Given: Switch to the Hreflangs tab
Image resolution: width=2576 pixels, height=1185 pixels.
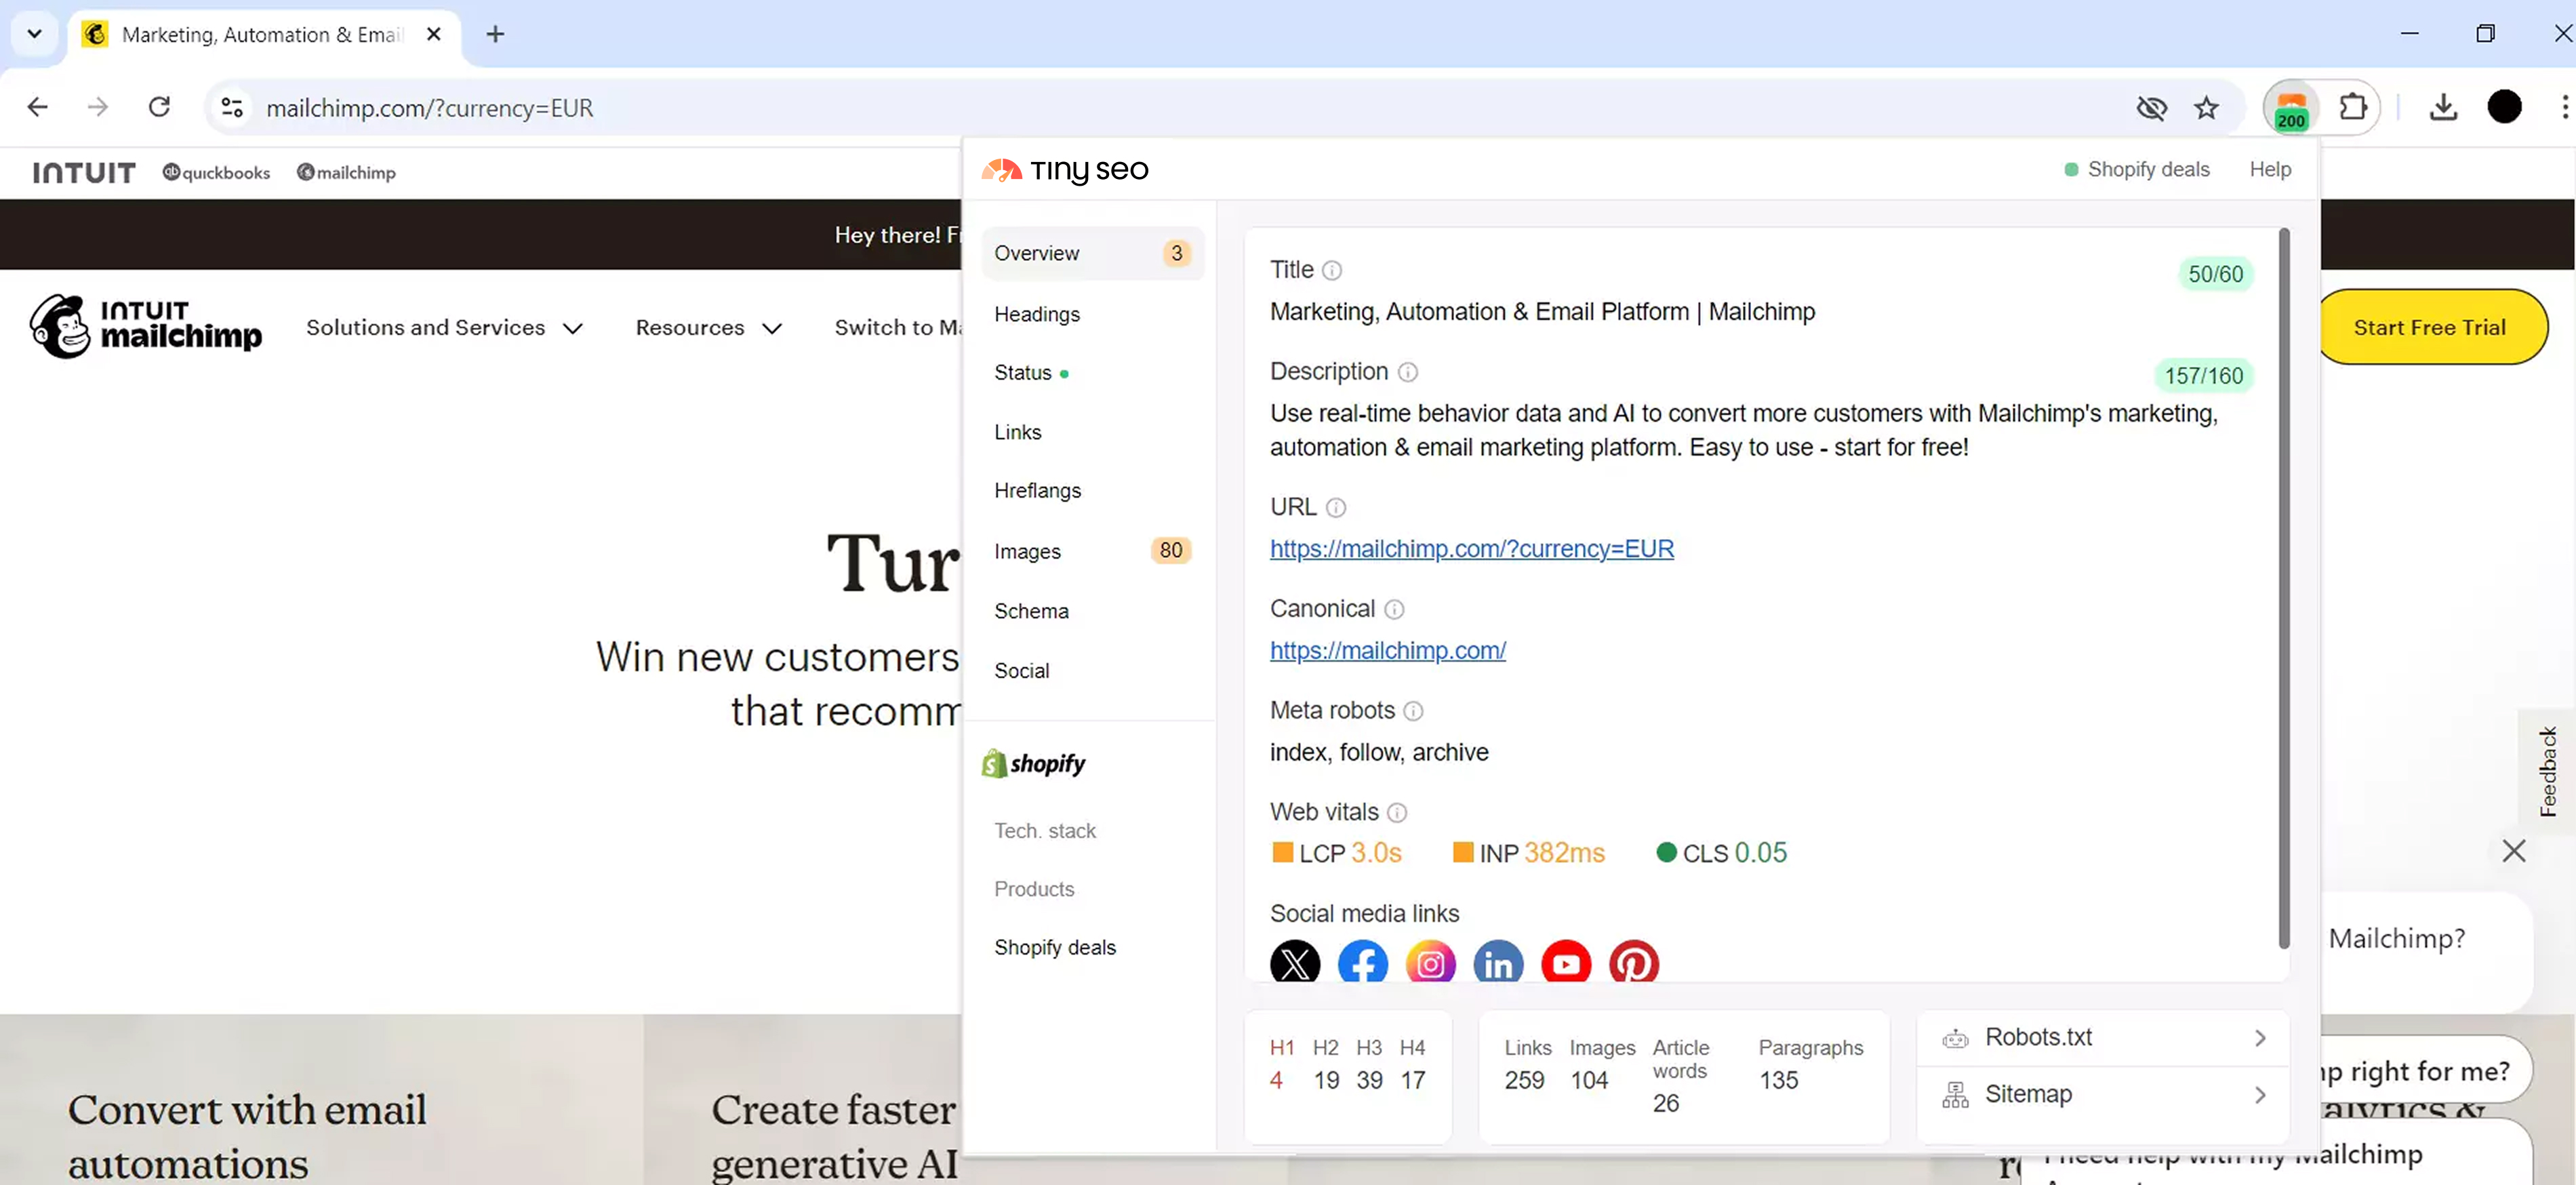Looking at the screenshot, I should pyautogui.click(x=1037, y=491).
